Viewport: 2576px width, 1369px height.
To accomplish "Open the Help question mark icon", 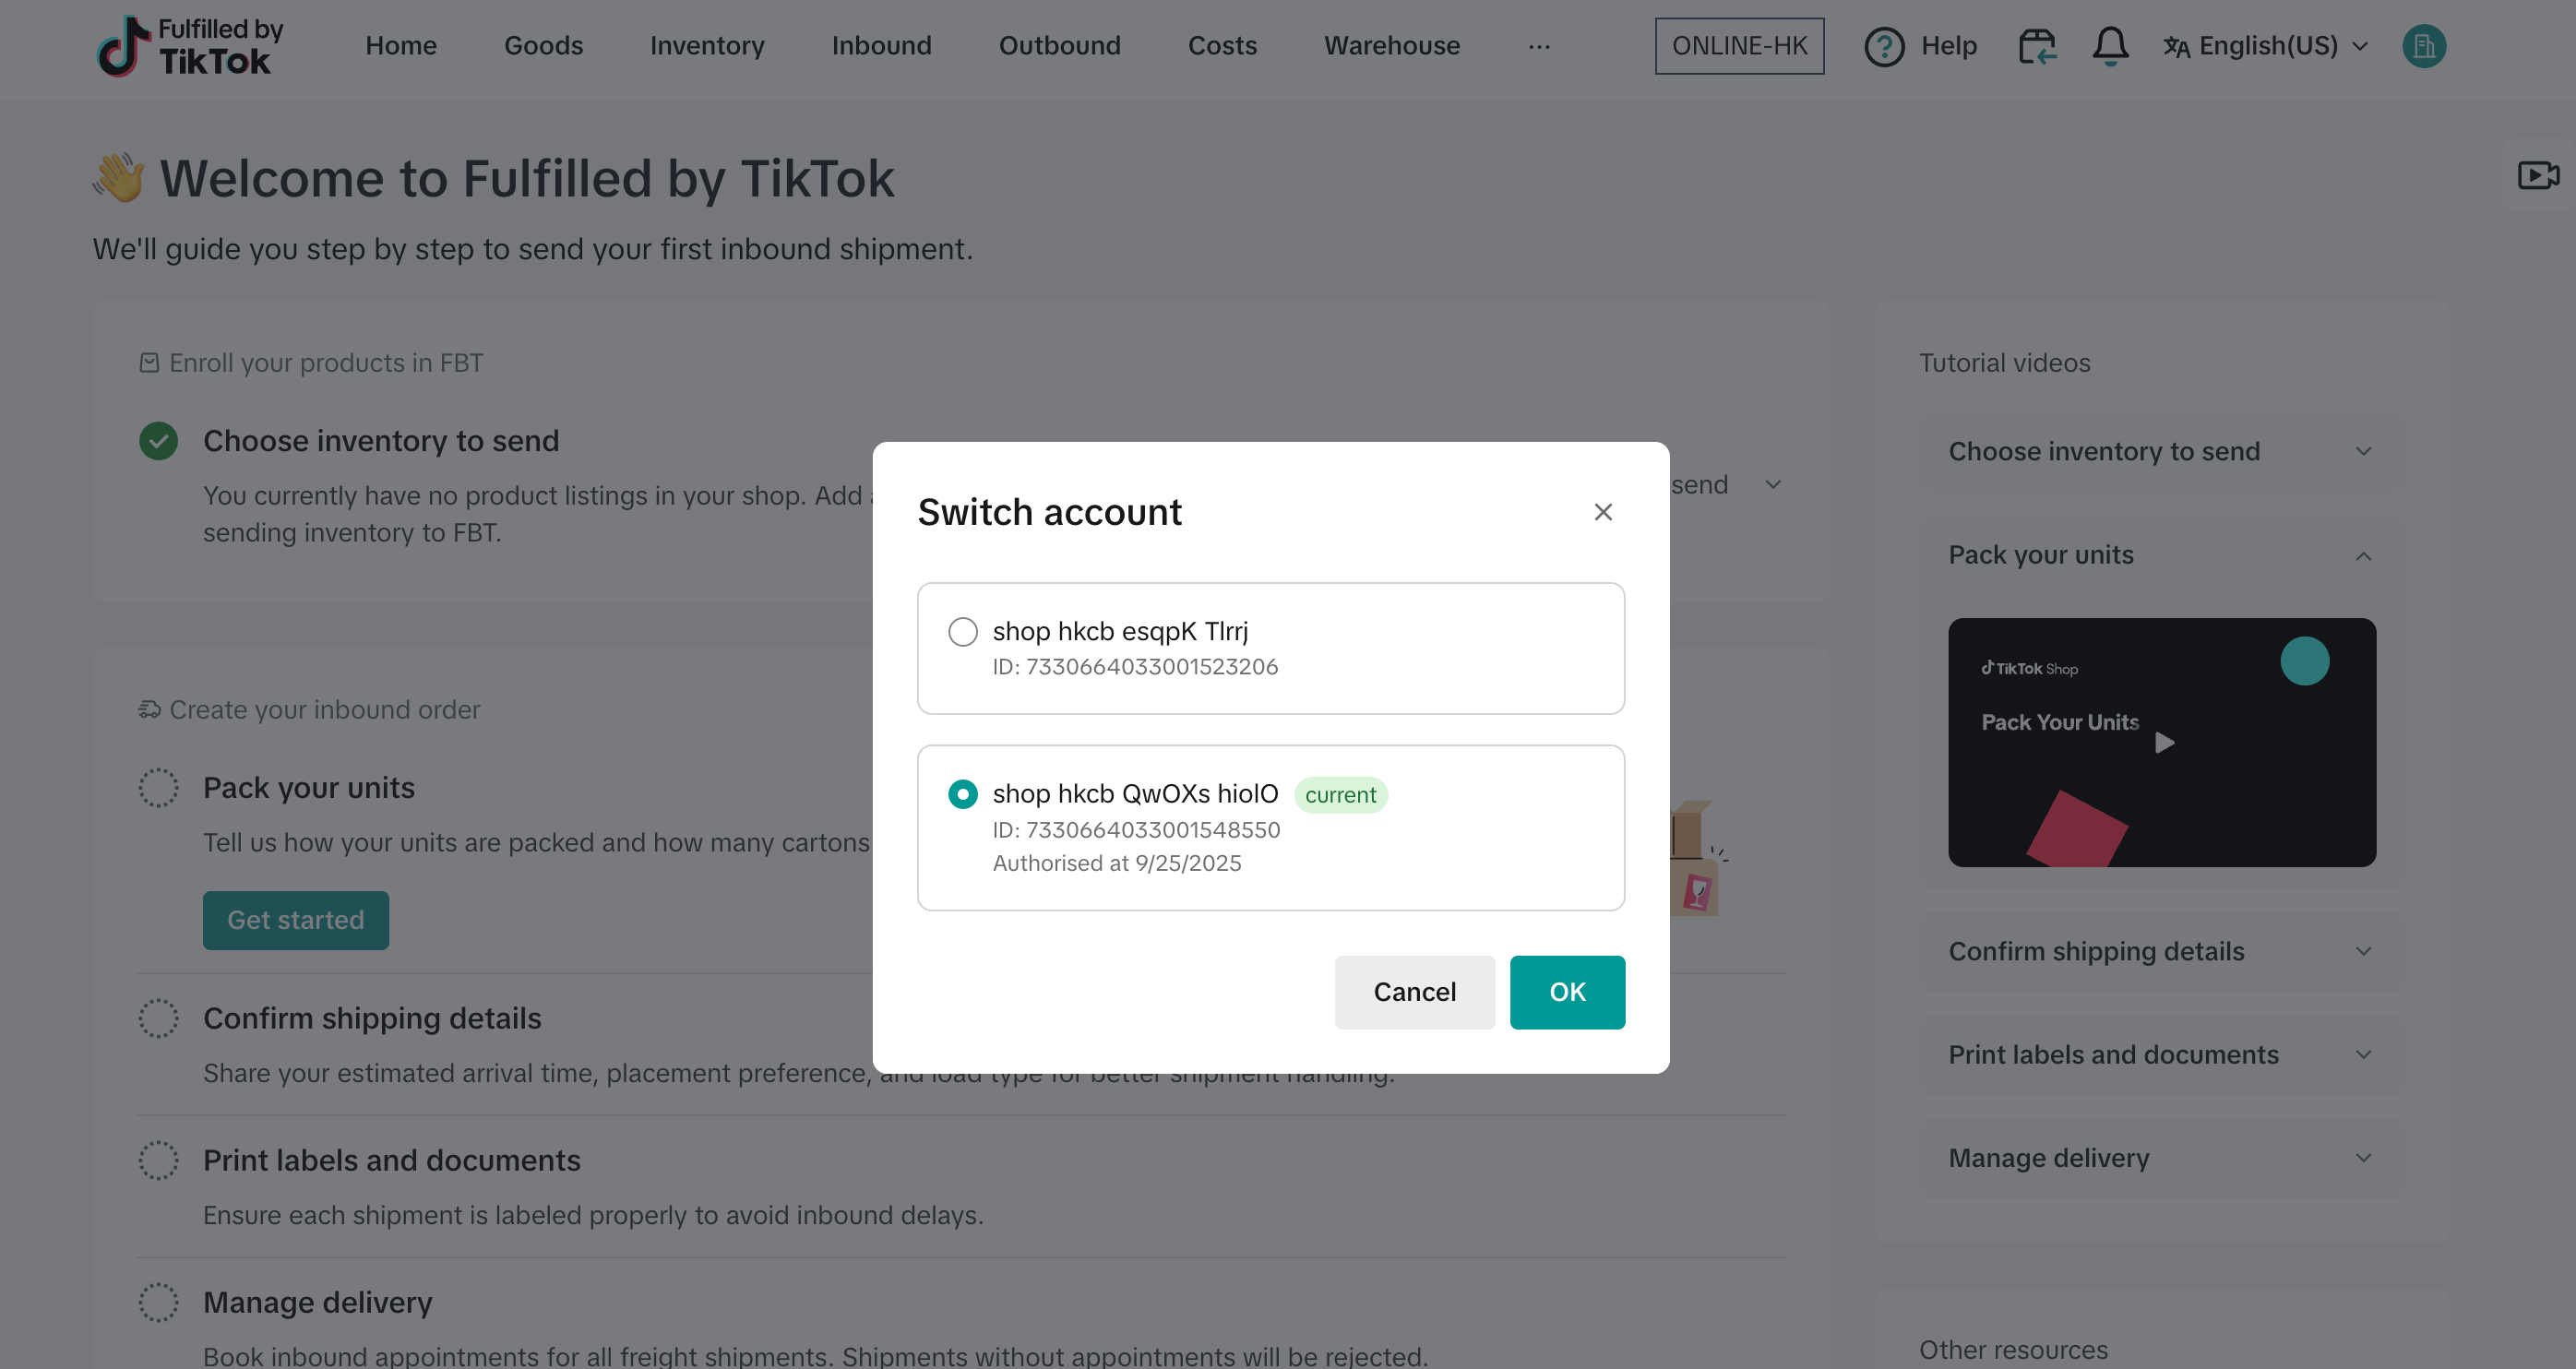I will [x=1884, y=46].
